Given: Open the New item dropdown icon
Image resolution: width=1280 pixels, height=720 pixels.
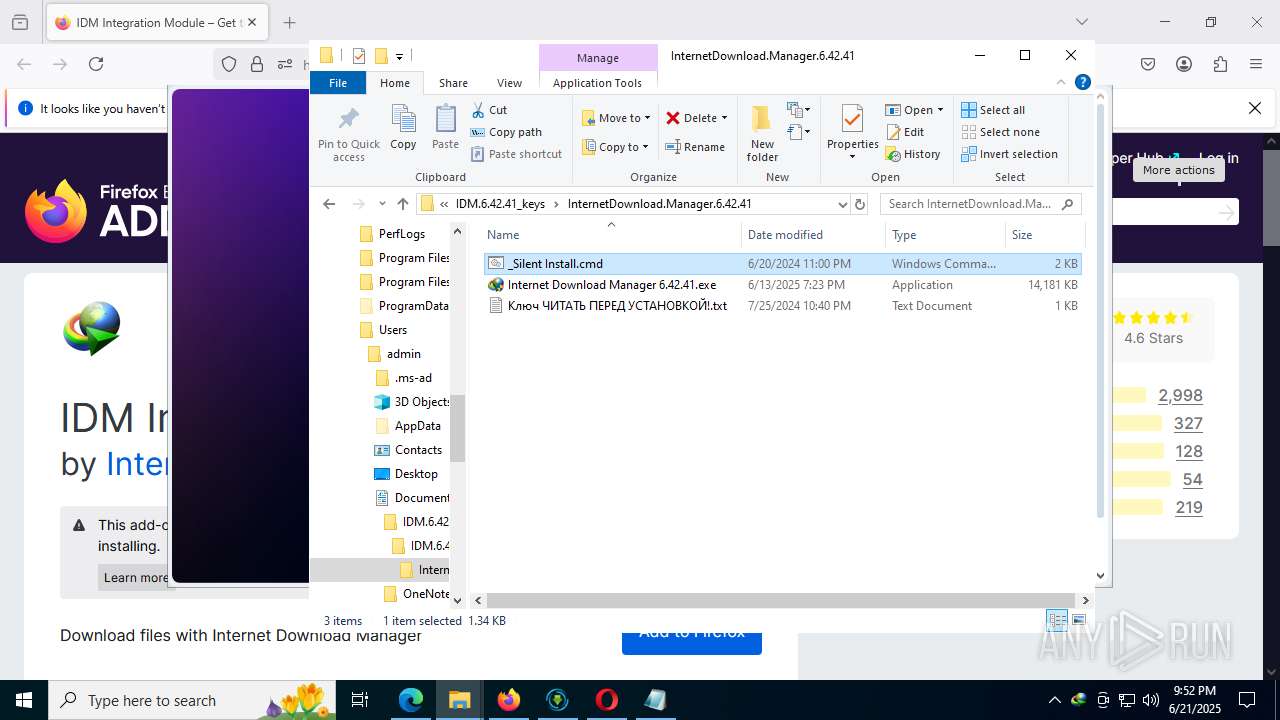Looking at the screenshot, I should (x=798, y=110).
